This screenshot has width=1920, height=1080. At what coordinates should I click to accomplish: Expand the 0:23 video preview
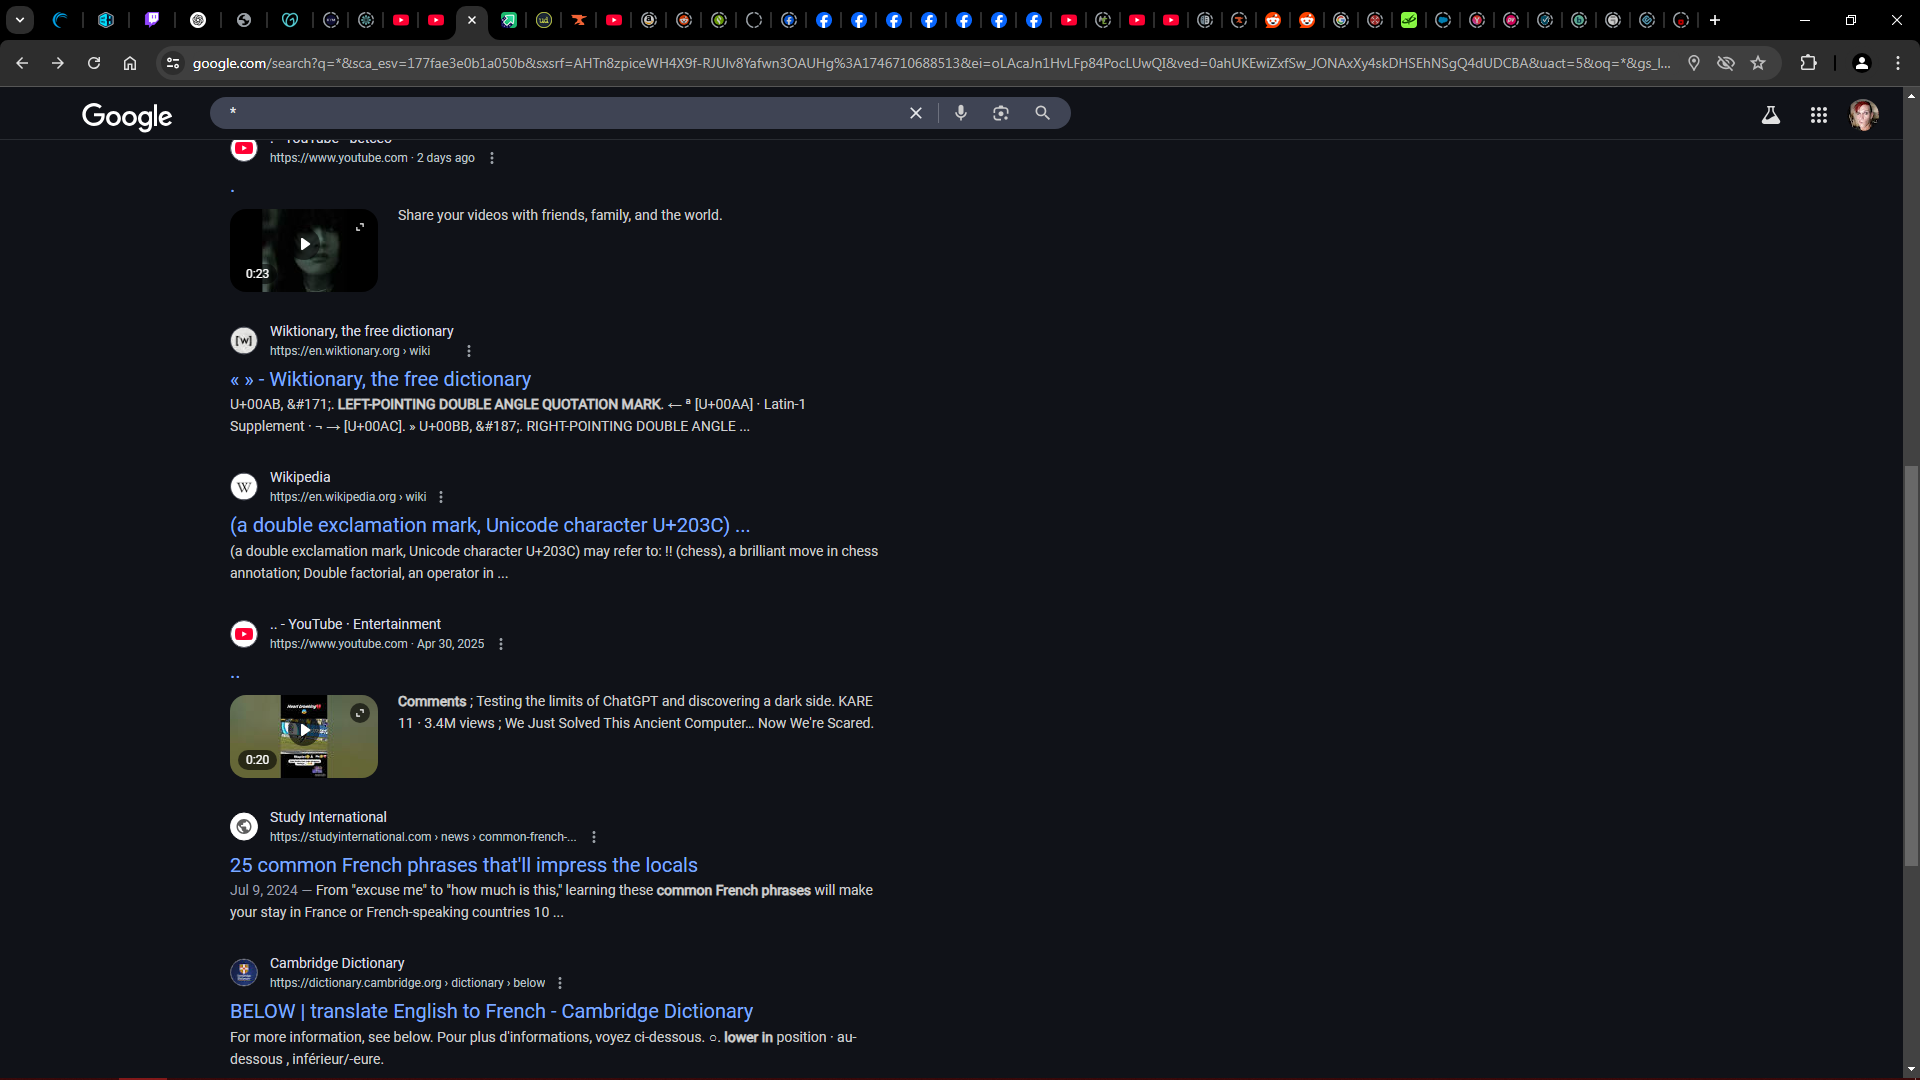pyautogui.click(x=360, y=227)
